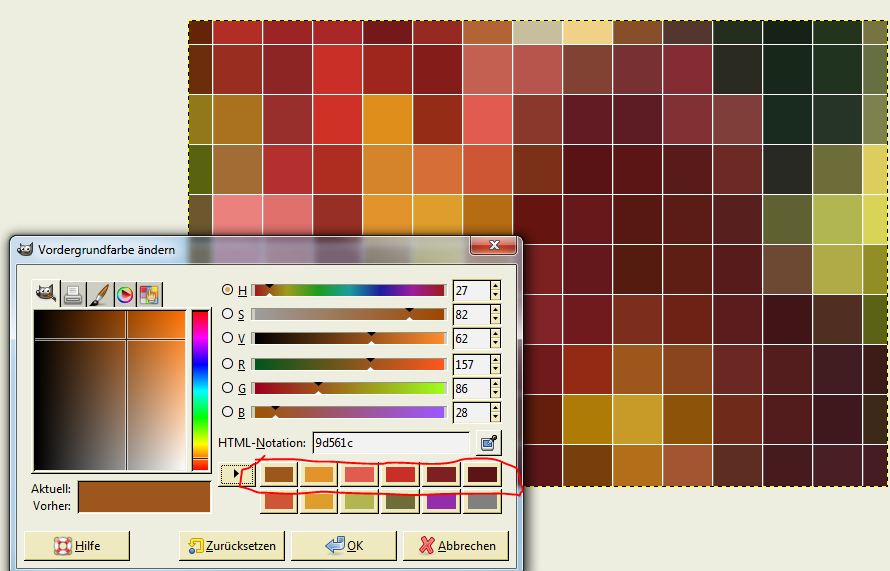Image resolution: width=890 pixels, height=571 pixels.
Task: Click on the V value slider
Action: [x=349, y=338]
